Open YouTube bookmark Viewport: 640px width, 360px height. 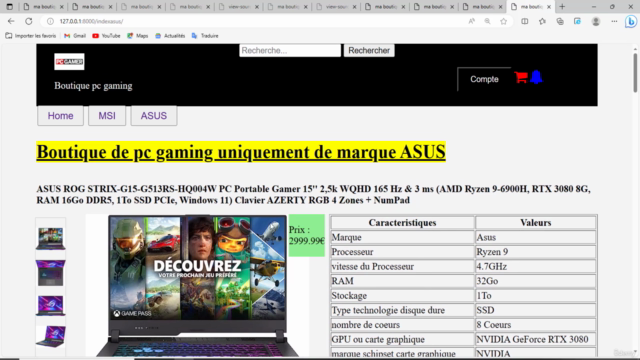point(106,36)
